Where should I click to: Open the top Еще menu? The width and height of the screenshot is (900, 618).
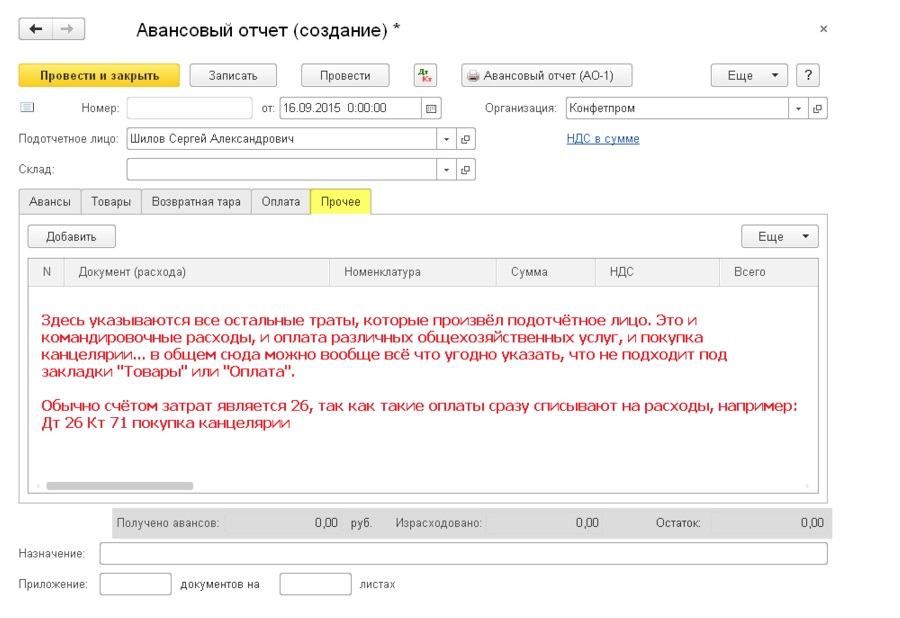(x=749, y=75)
